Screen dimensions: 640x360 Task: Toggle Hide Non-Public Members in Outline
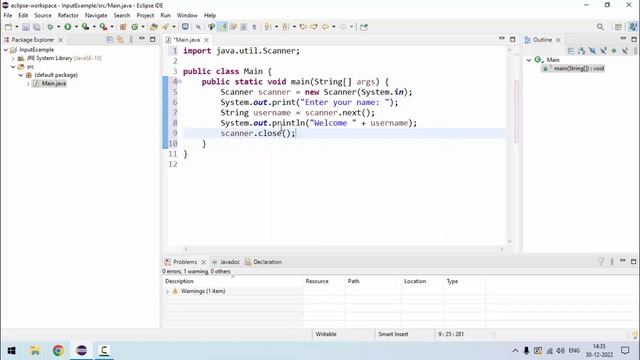click(614, 51)
